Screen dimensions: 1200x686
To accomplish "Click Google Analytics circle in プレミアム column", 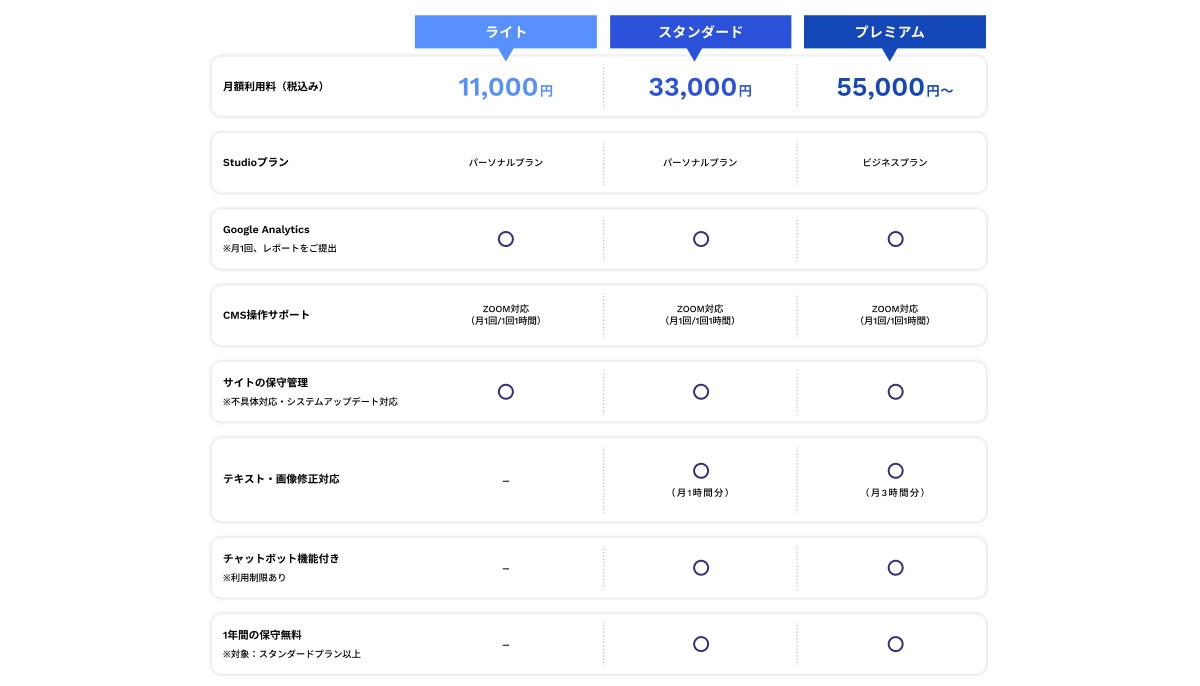I will coord(895,239).
